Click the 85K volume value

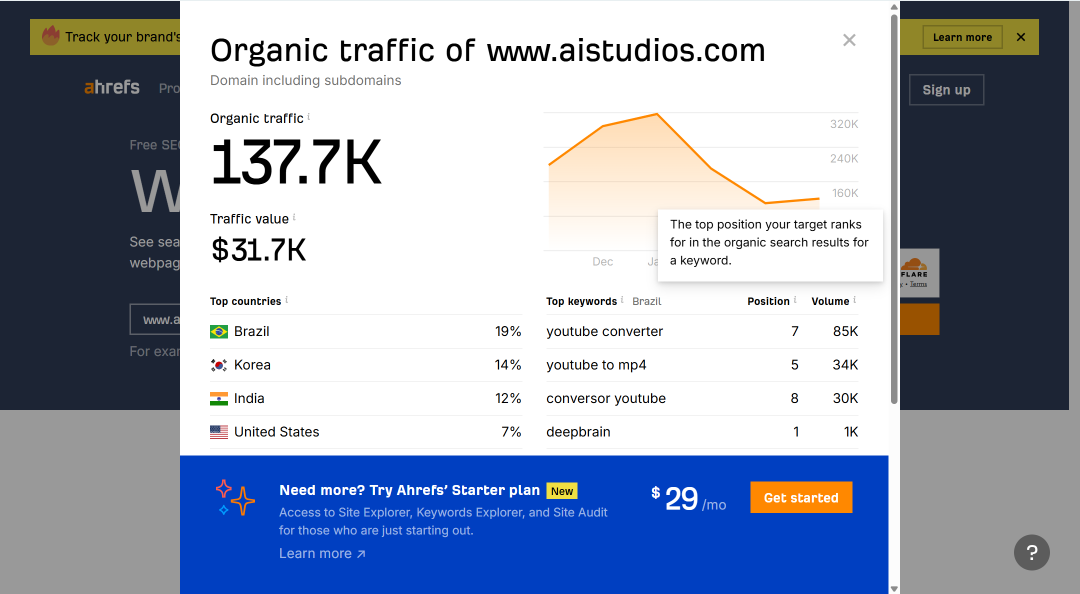click(x=845, y=331)
